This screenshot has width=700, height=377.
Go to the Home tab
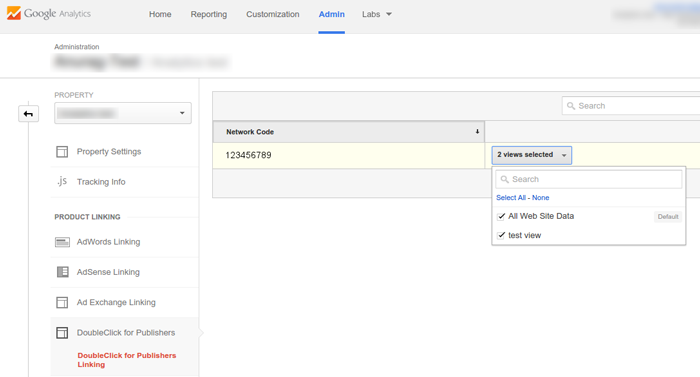tap(160, 14)
